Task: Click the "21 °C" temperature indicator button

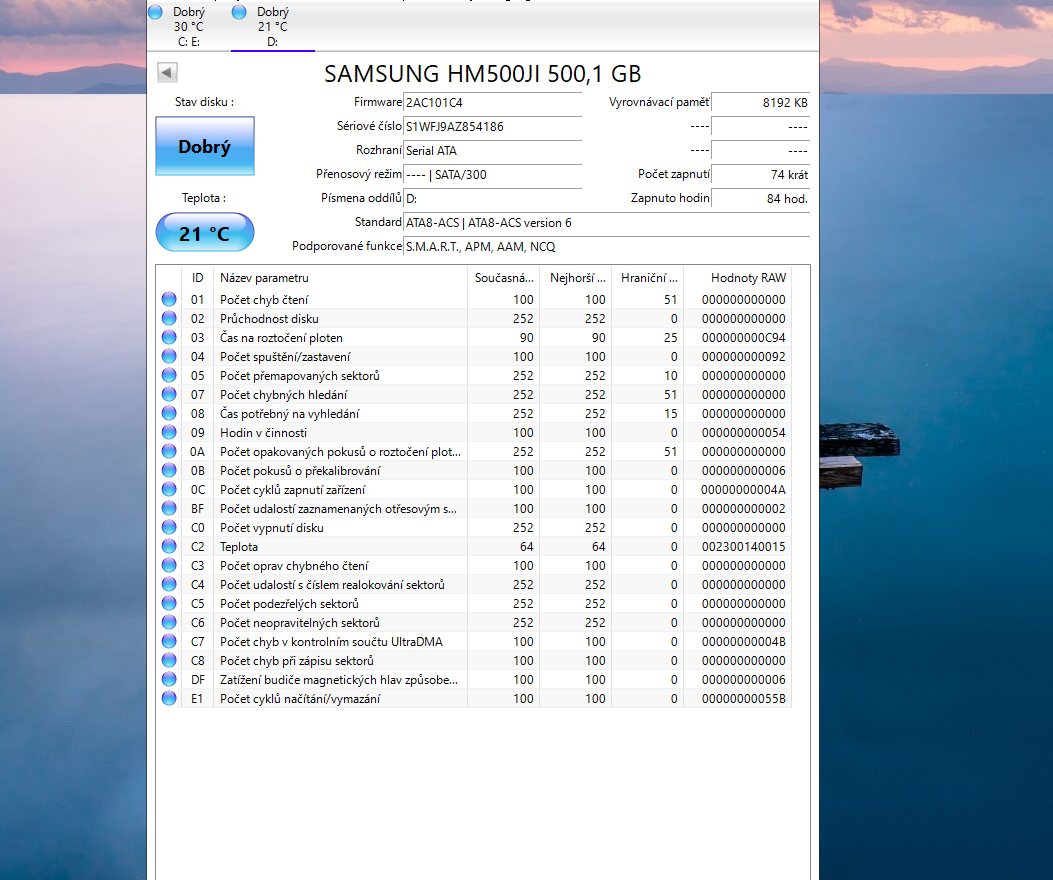Action: (x=204, y=231)
